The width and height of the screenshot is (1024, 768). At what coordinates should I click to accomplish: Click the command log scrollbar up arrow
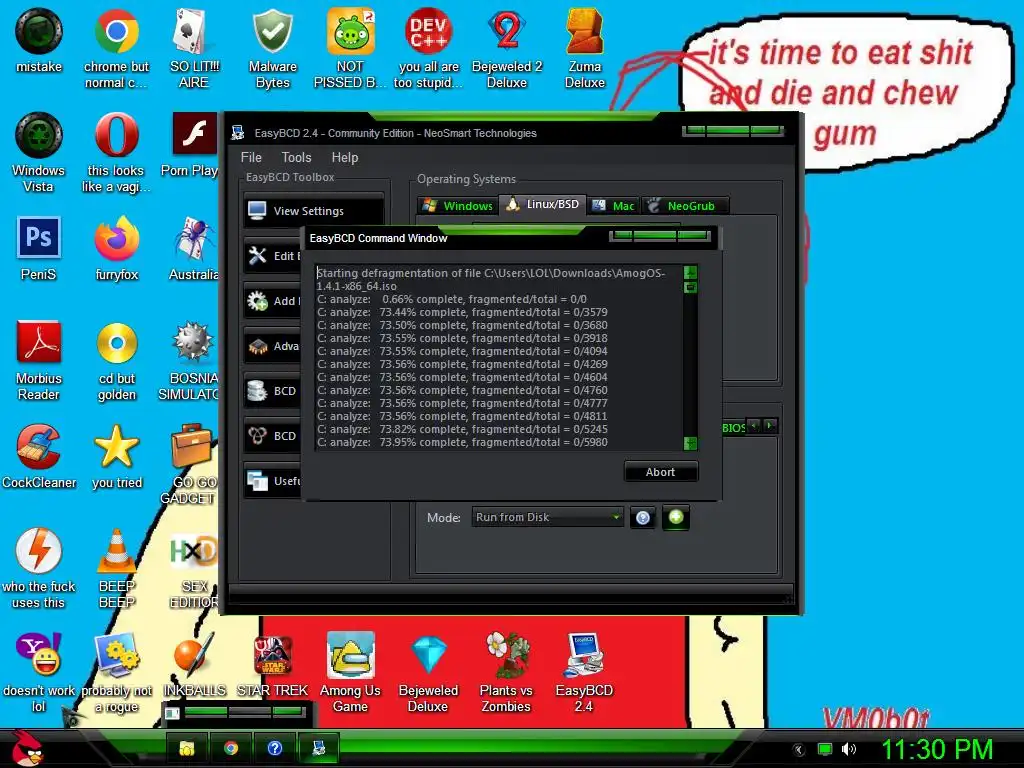(690, 272)
